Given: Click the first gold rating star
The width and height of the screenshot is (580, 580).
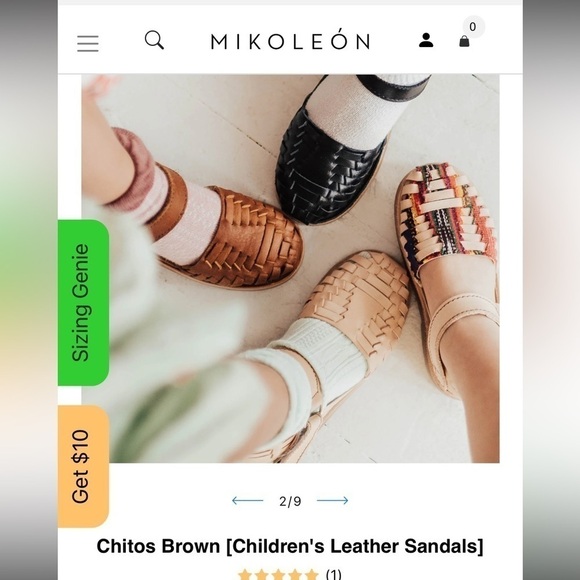Looking at the screenshot, I should point(245,575).
